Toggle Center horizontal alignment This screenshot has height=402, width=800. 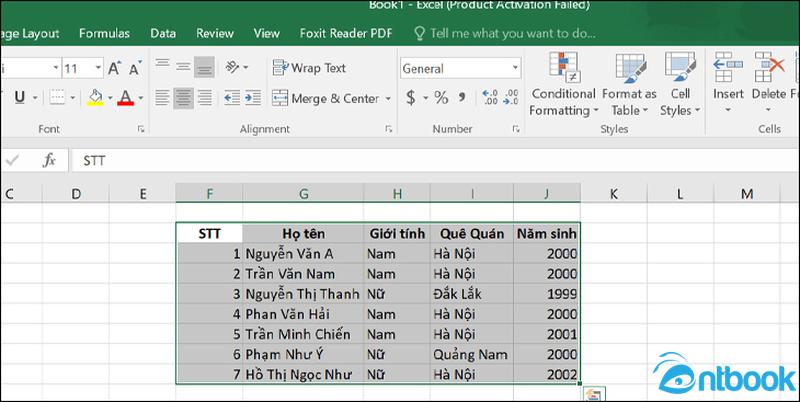coord(183,98)
